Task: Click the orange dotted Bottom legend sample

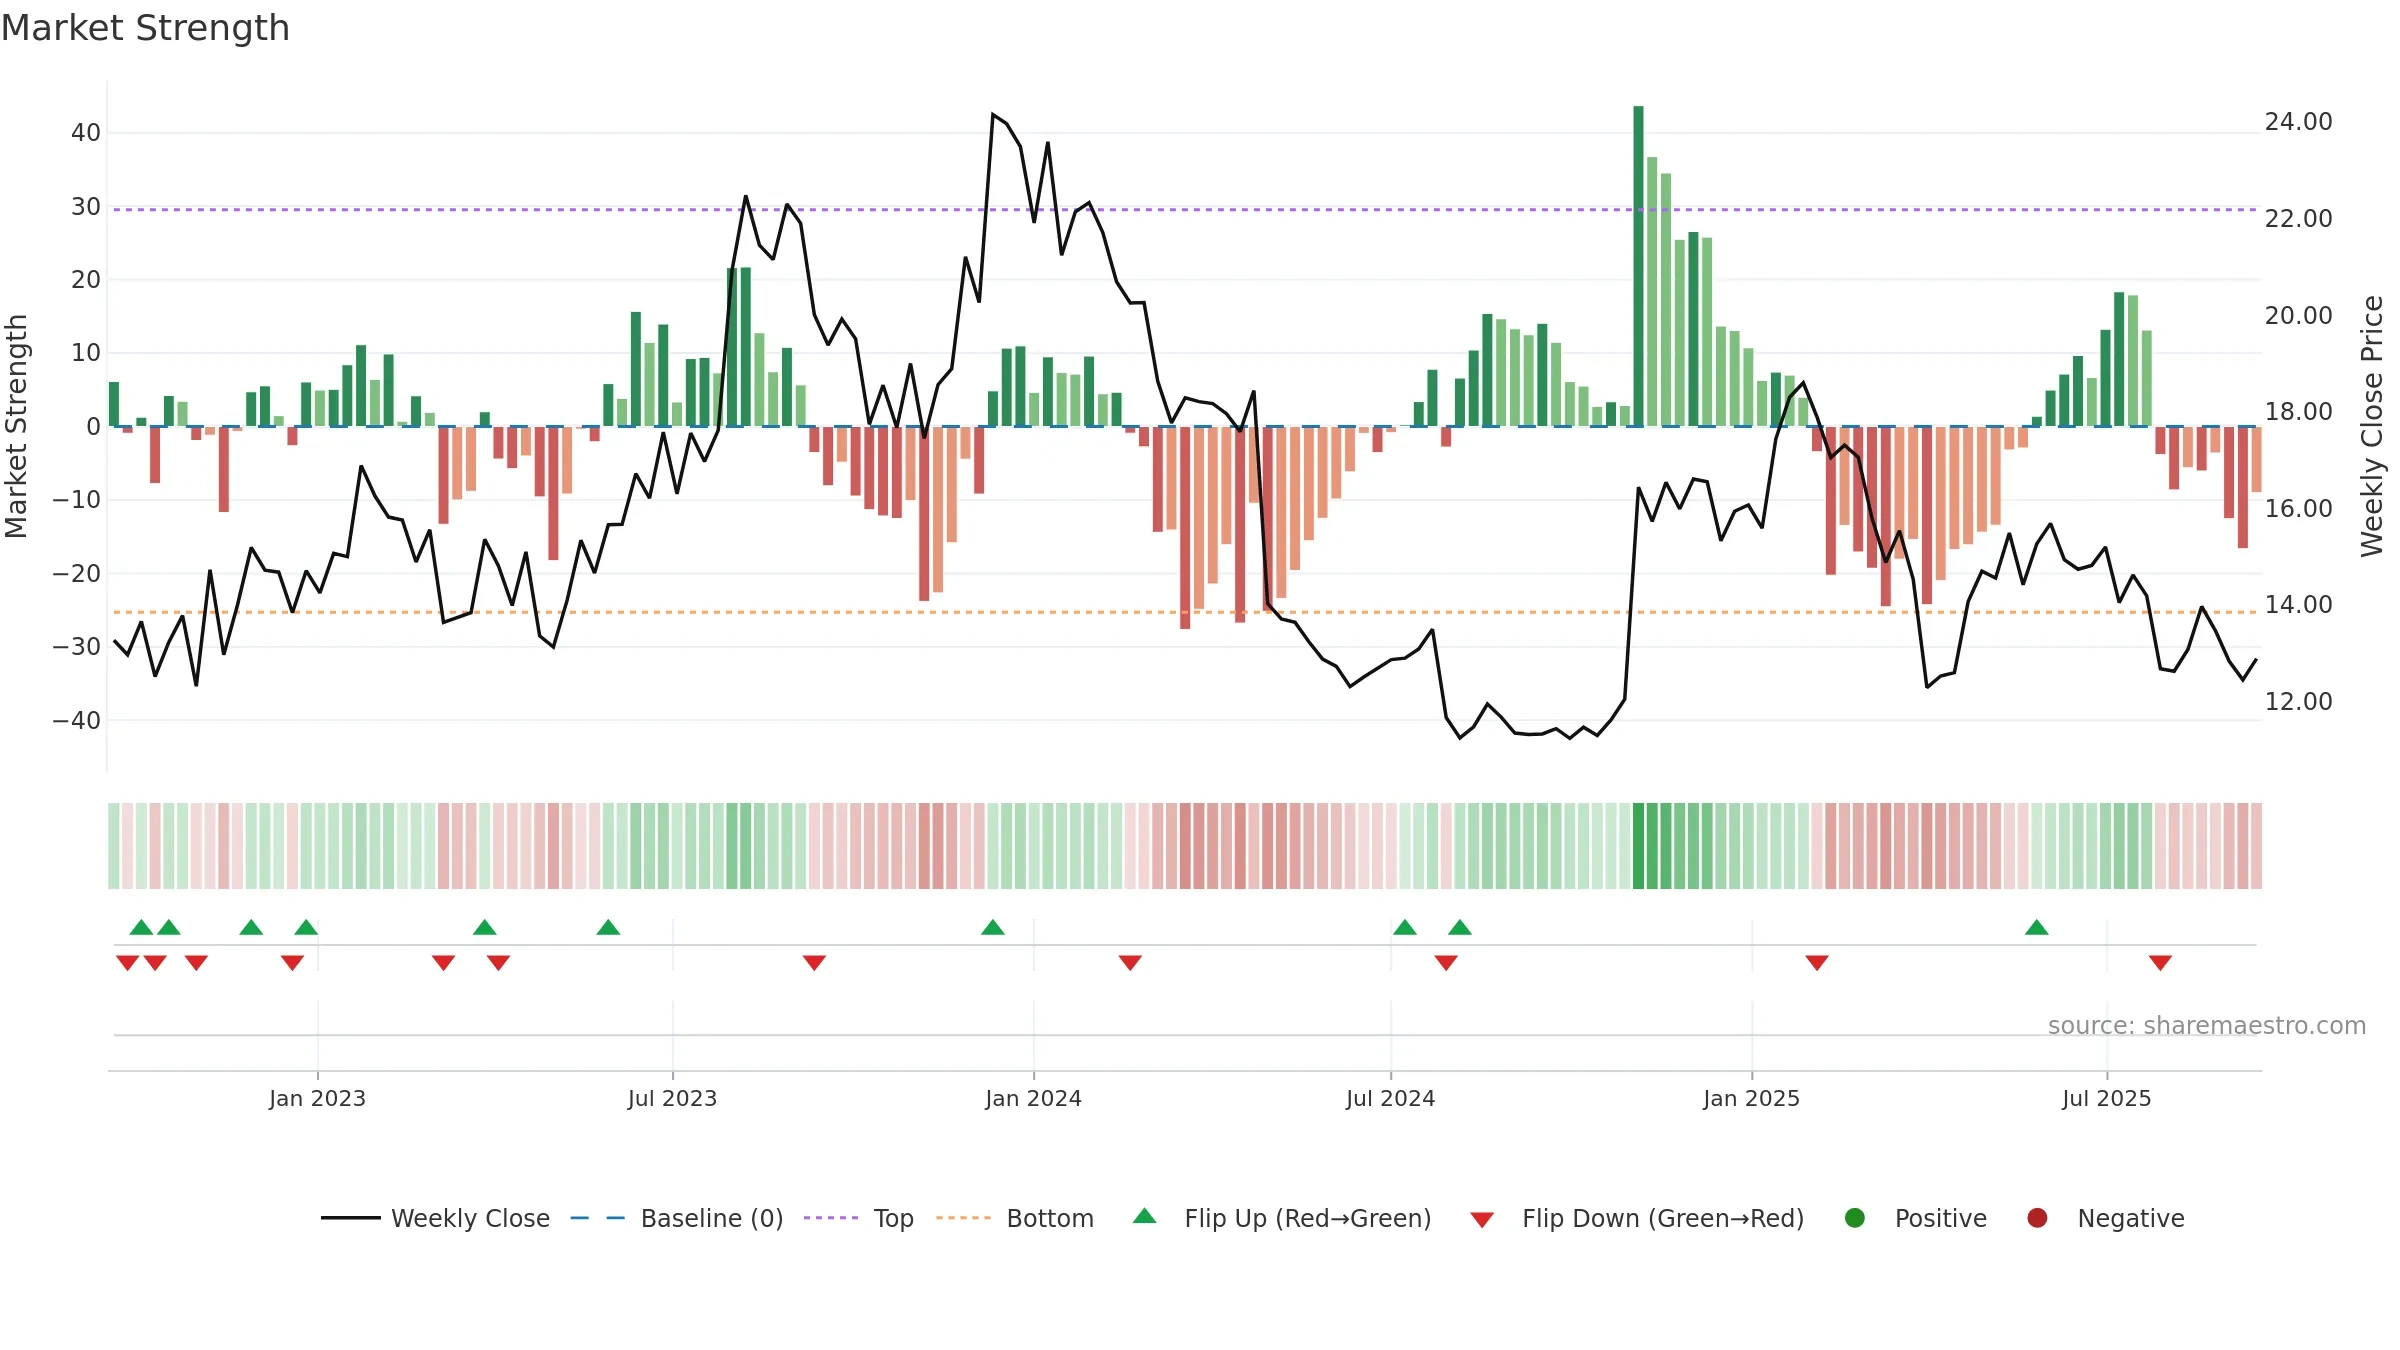Action: (x=963, y=1218)
